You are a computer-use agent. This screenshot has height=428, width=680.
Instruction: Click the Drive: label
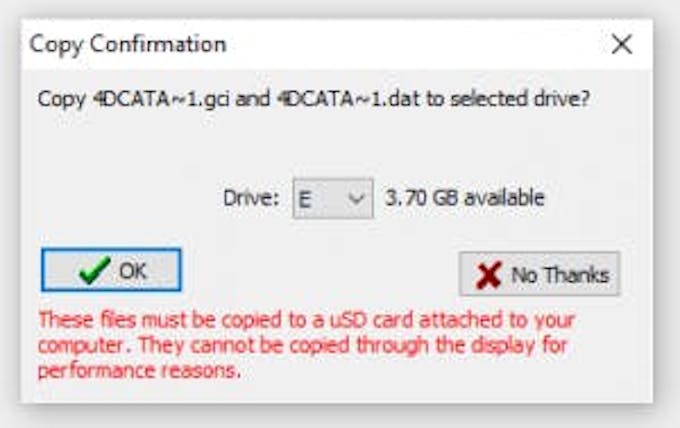tap(250, 198)
